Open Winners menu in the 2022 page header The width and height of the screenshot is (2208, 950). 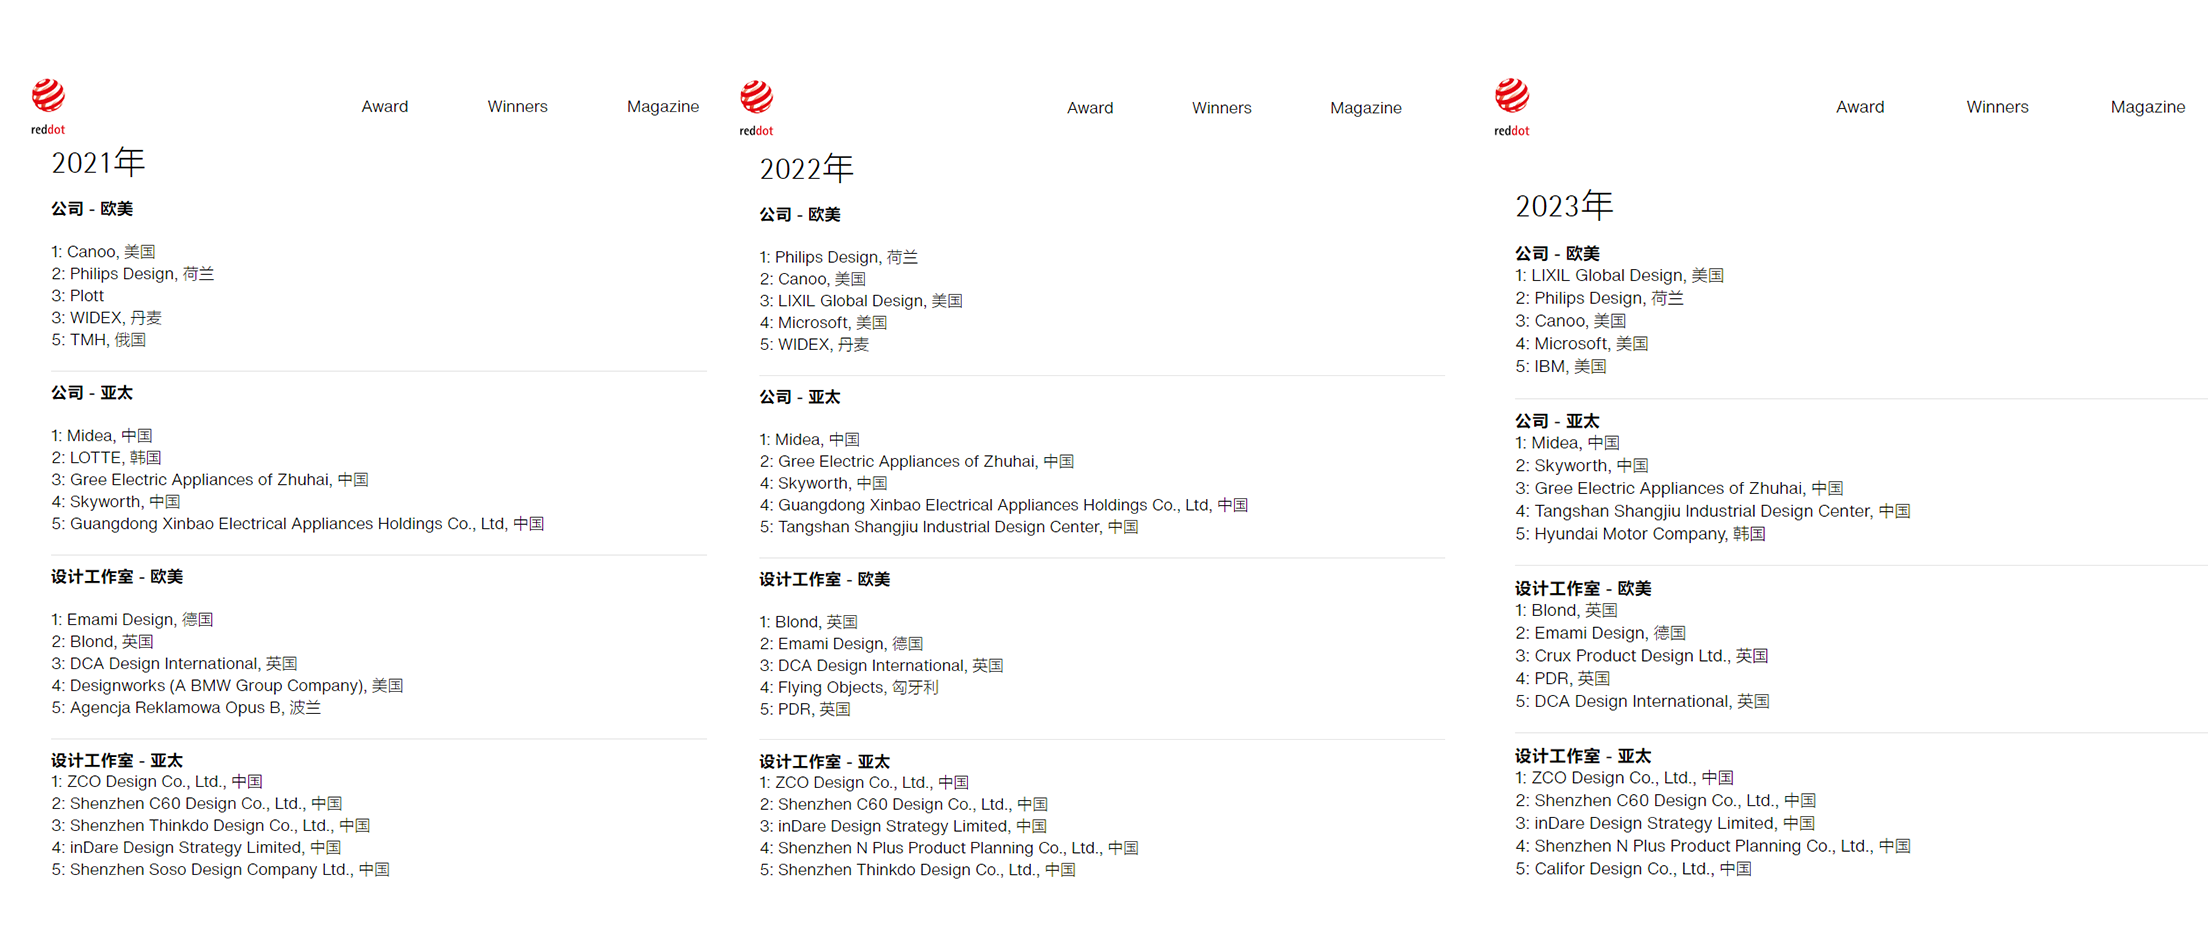pyautogui.click(x=1221, y=107)
